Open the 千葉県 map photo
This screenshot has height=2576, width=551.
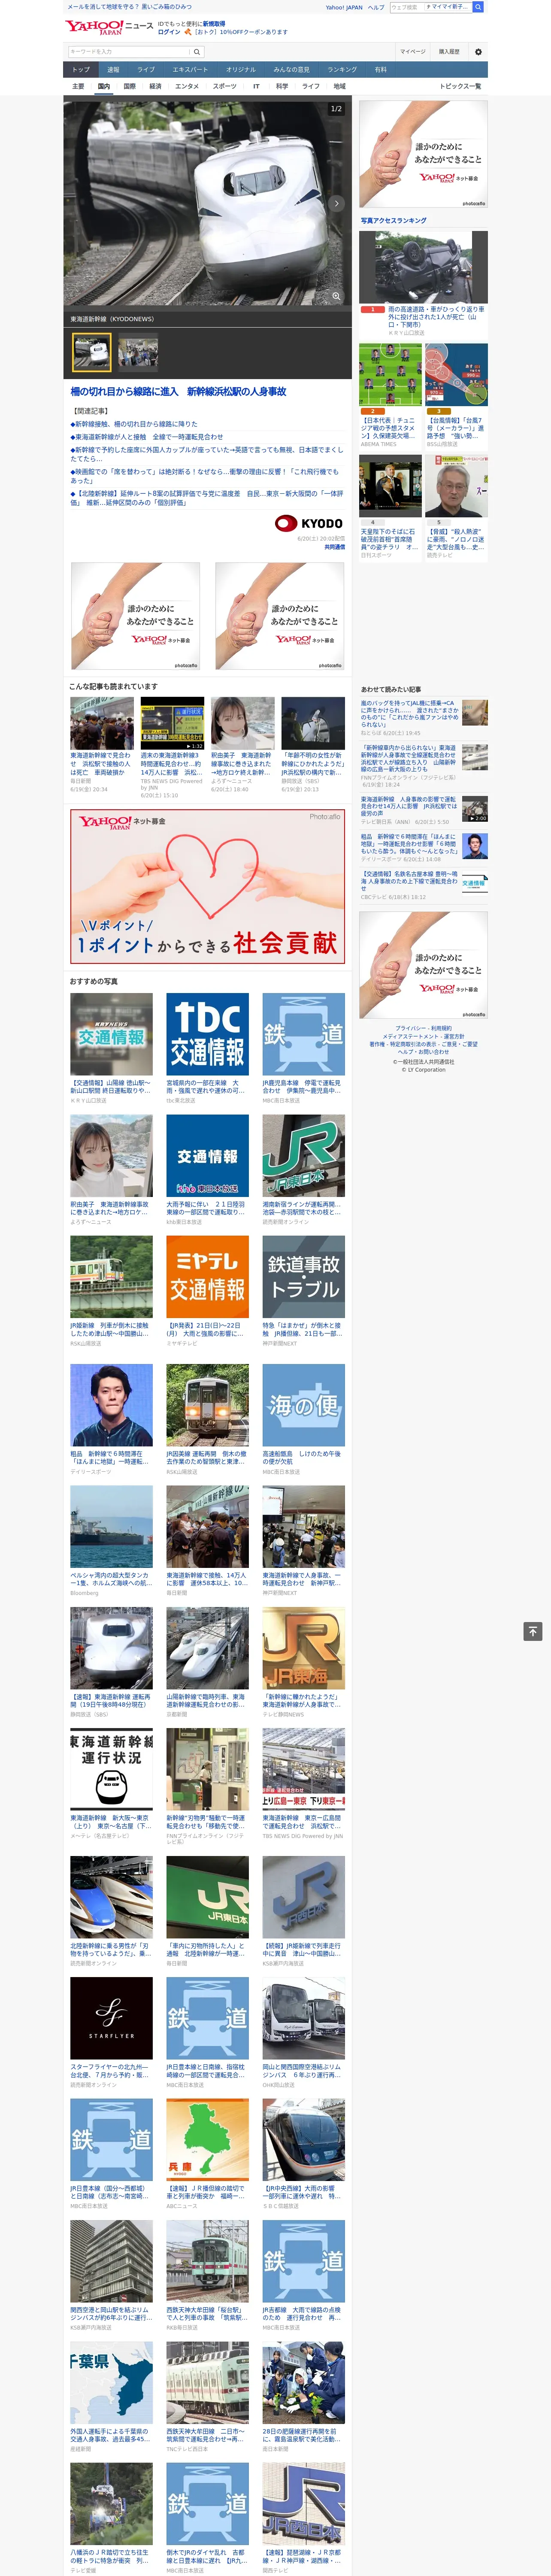pos(111,2383)
